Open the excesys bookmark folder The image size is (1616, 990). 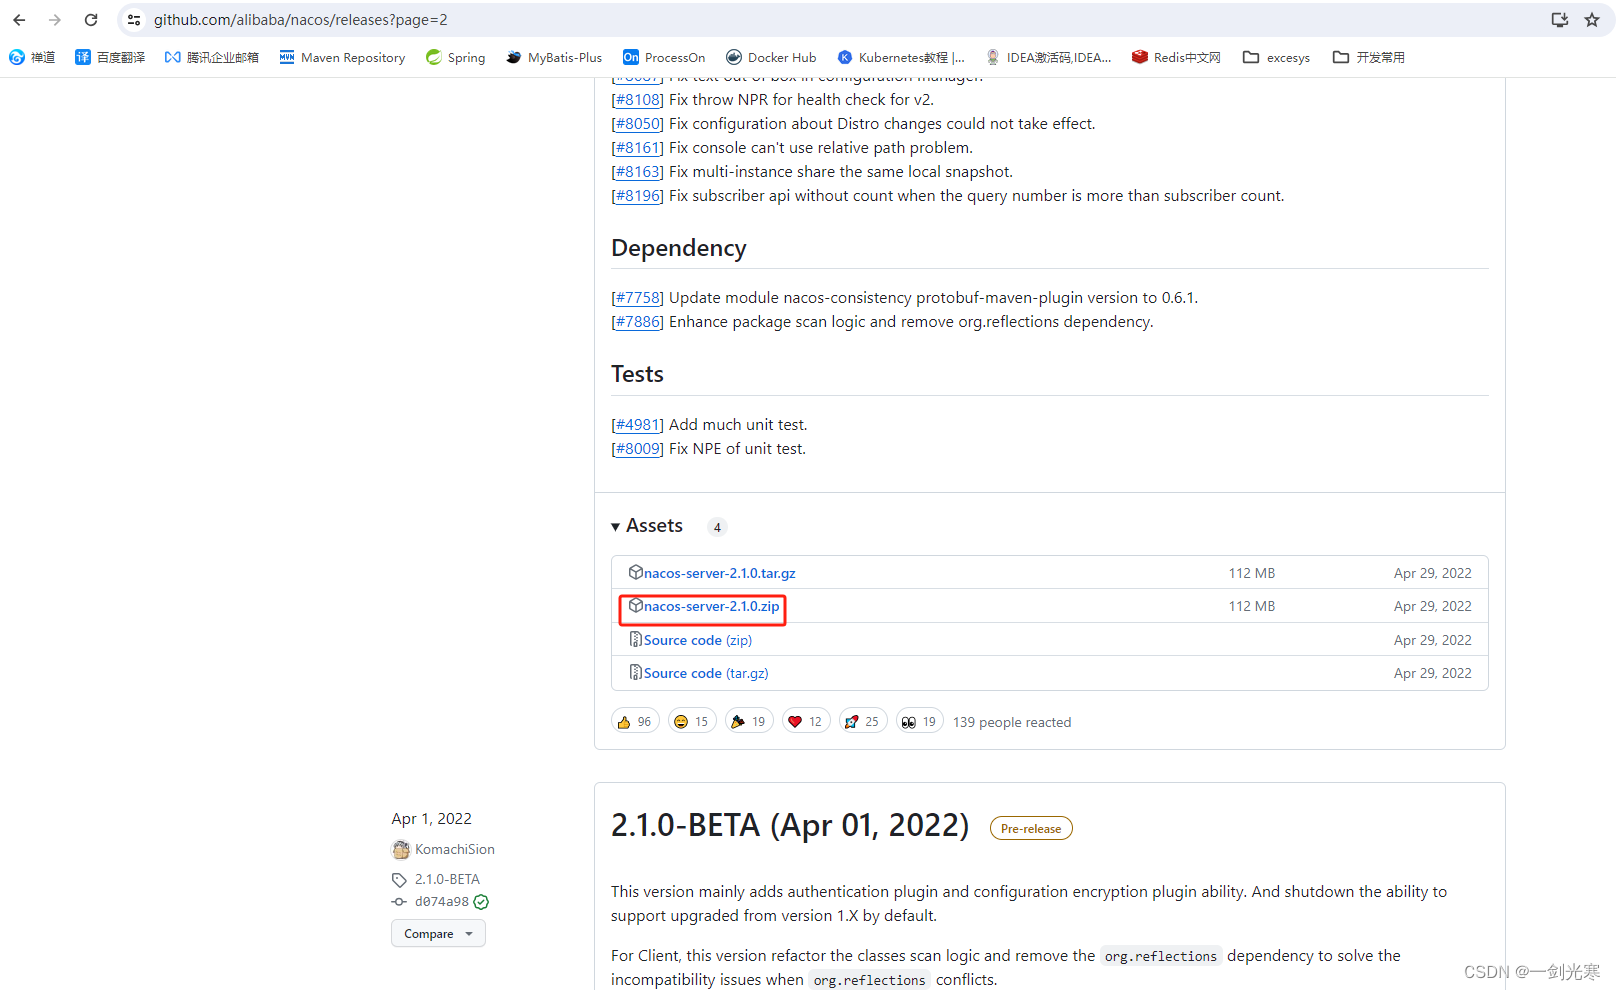pyautogui.click(x=1276, y=58)
